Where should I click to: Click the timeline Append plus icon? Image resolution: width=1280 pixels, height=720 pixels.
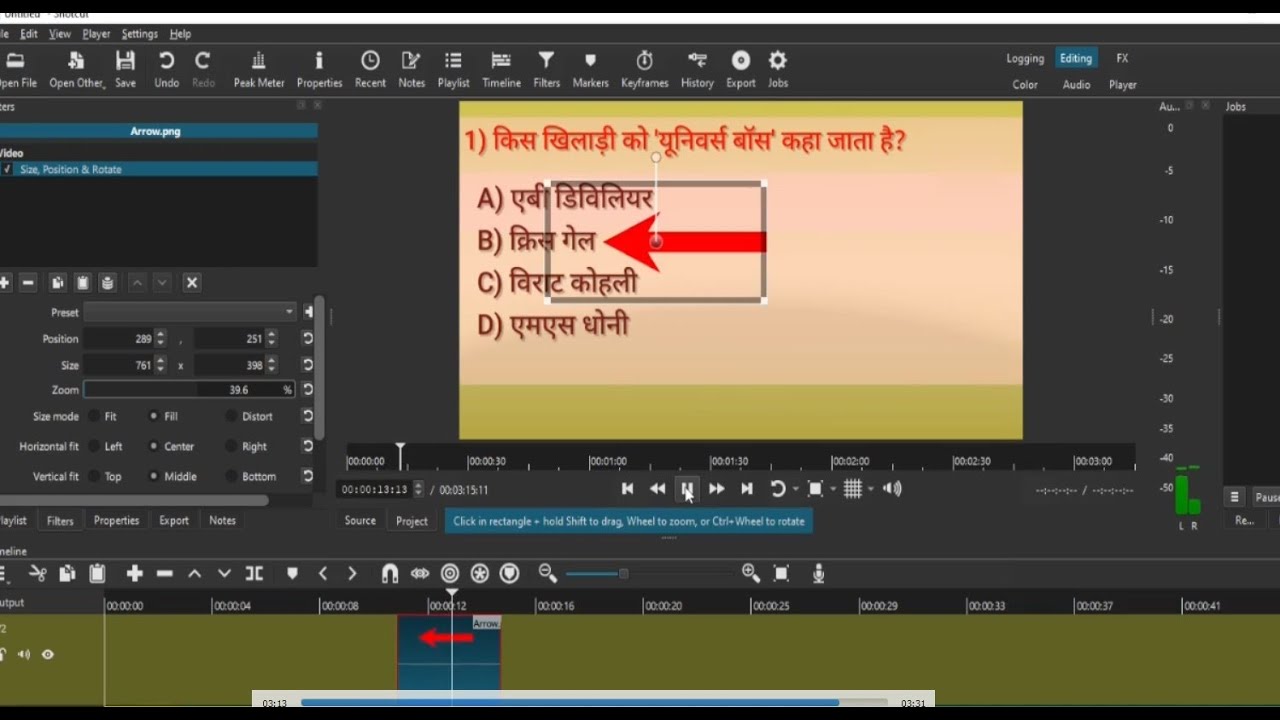point(135,573)
